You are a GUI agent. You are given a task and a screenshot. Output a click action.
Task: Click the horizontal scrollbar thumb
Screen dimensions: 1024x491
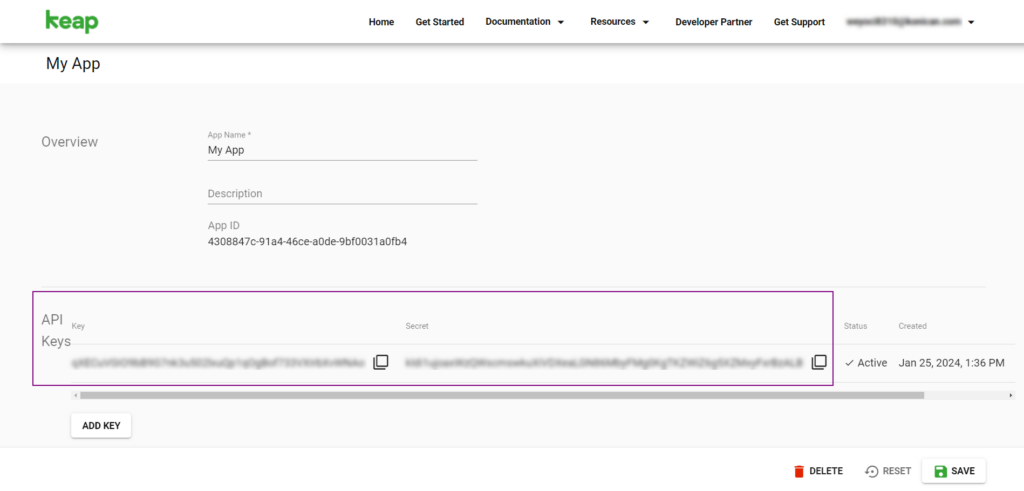[502, 395]
